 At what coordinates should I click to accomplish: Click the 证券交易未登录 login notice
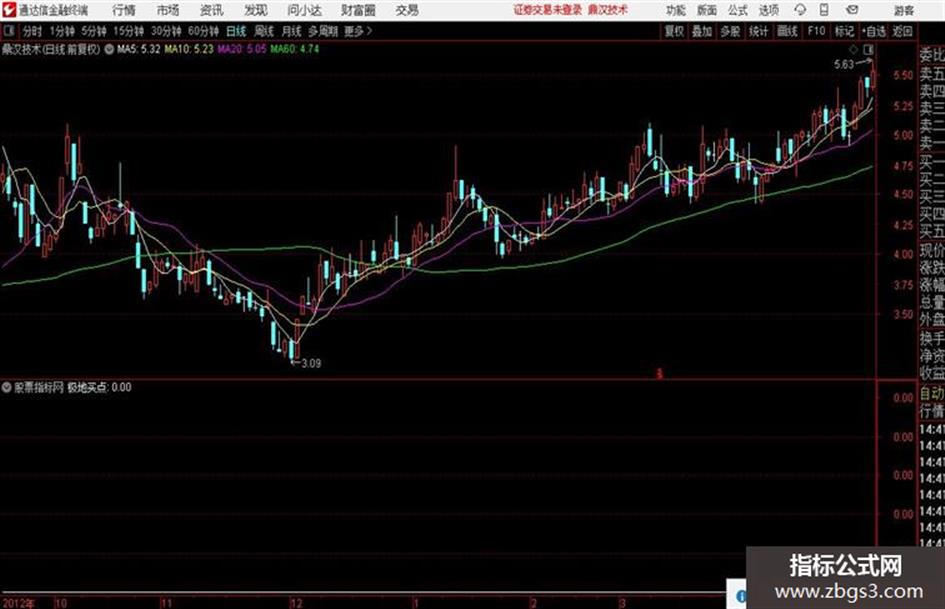click(548, 10)
